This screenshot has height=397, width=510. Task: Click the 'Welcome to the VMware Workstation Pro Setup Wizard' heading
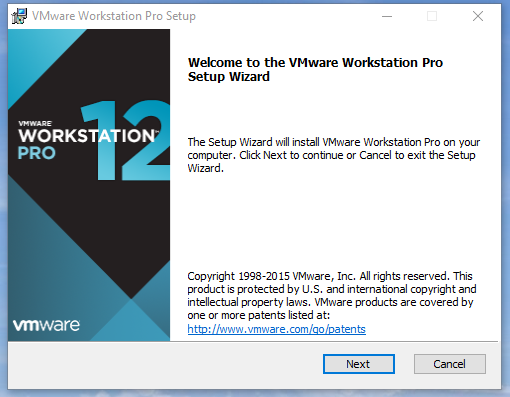click(x=315, y=69)
